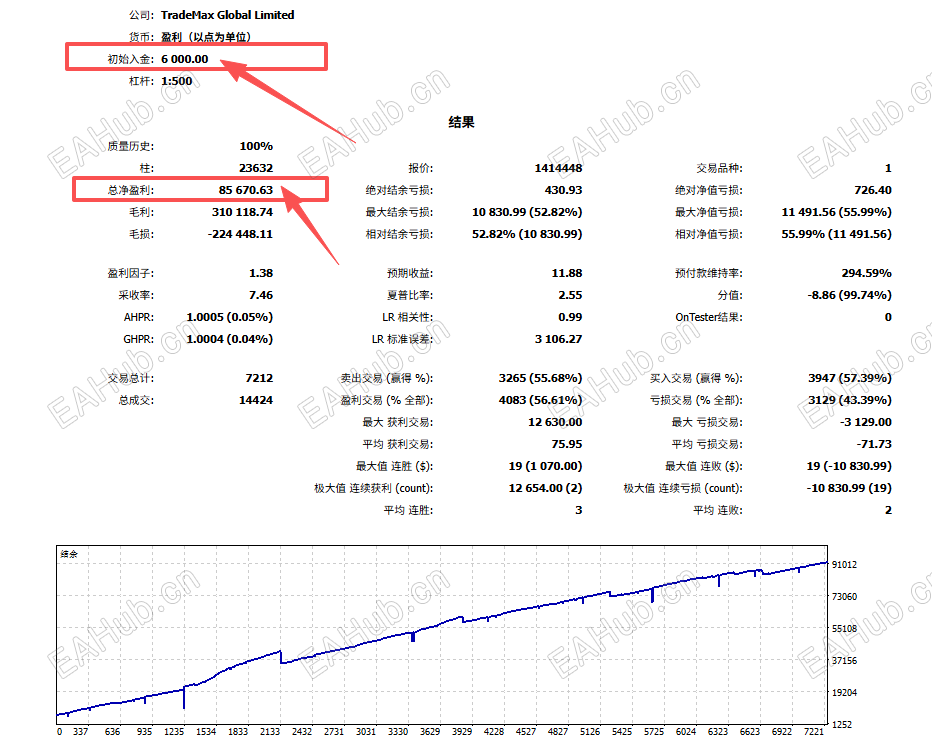The width and height of the screenshot is (932, 752).
Task: Select the profit factor value 1.38
Action: click(x=261, y=273)
